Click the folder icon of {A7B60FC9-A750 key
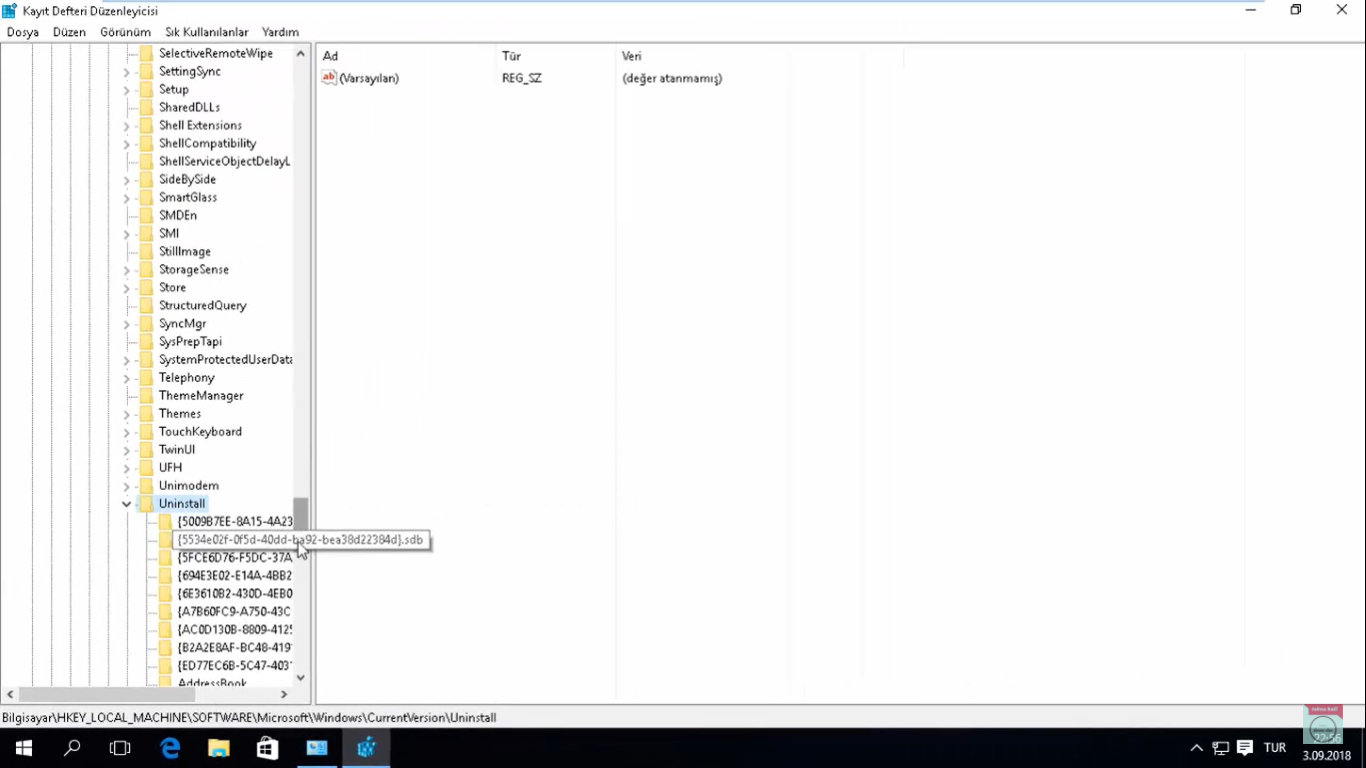This screenshot has width=1366, height=768. click(x=165, y=611)
